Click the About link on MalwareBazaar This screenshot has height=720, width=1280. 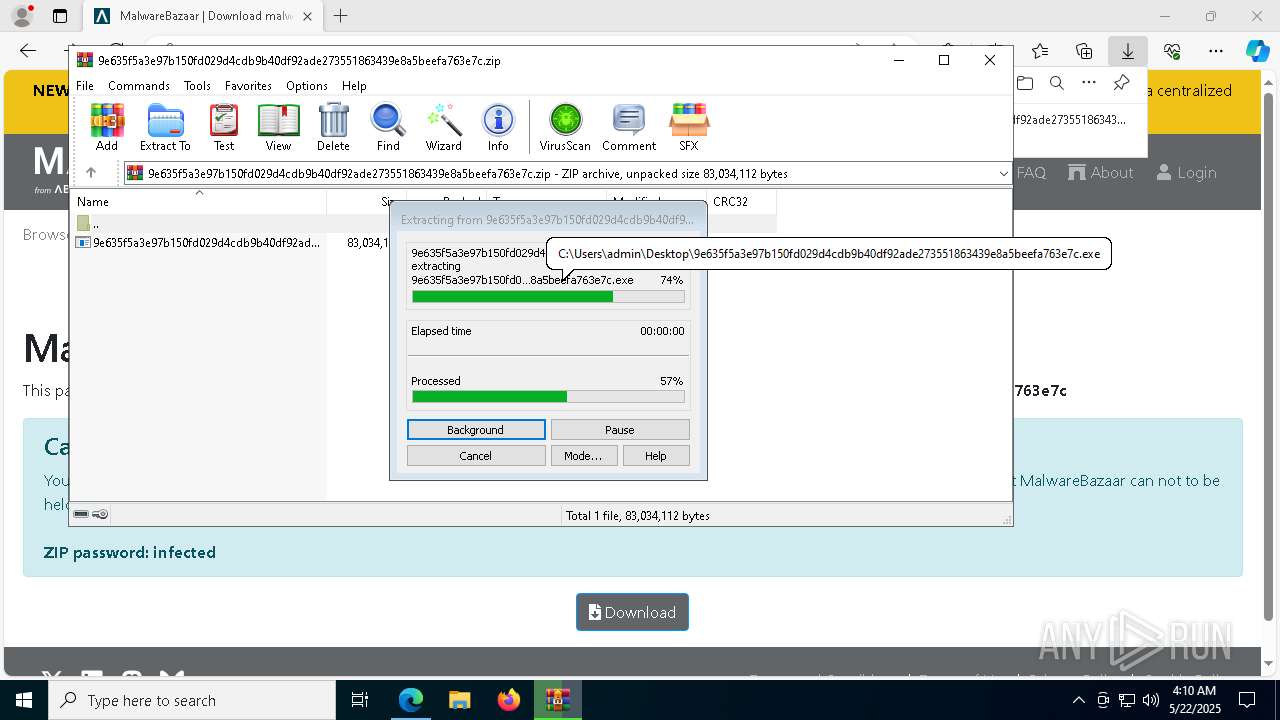[1101, 173]
